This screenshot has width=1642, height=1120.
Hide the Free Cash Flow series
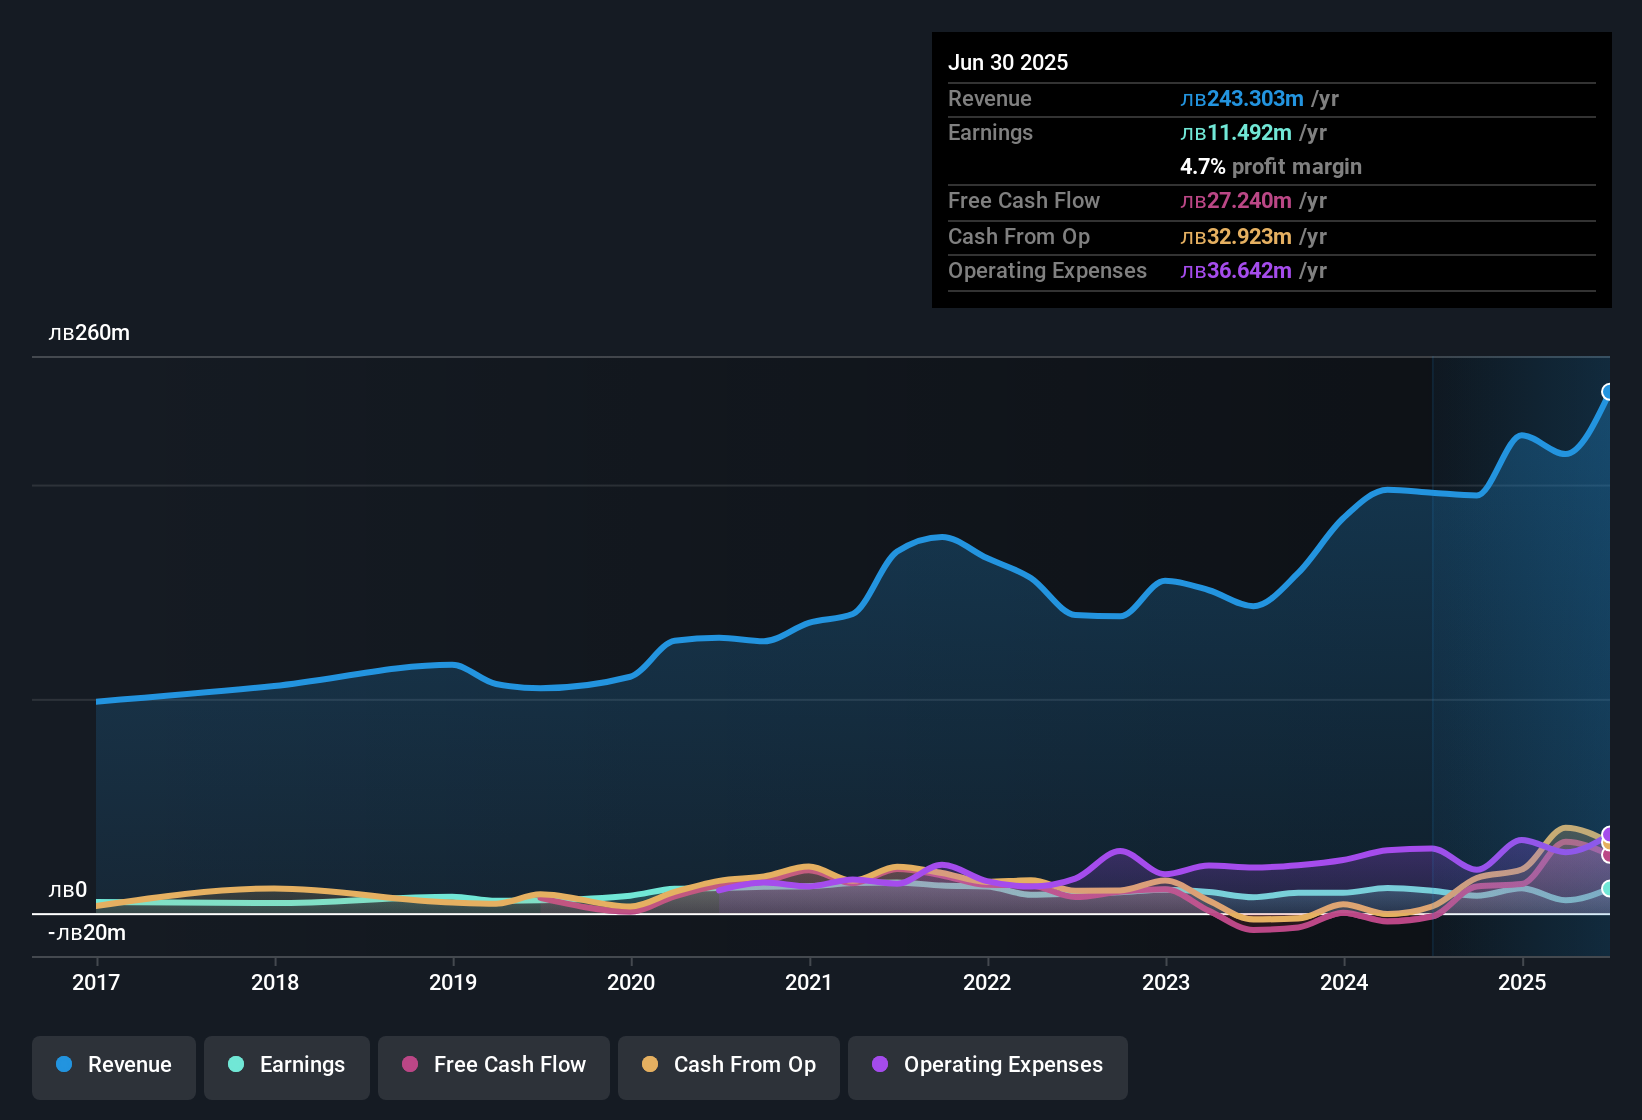[x=493, y=1066]
